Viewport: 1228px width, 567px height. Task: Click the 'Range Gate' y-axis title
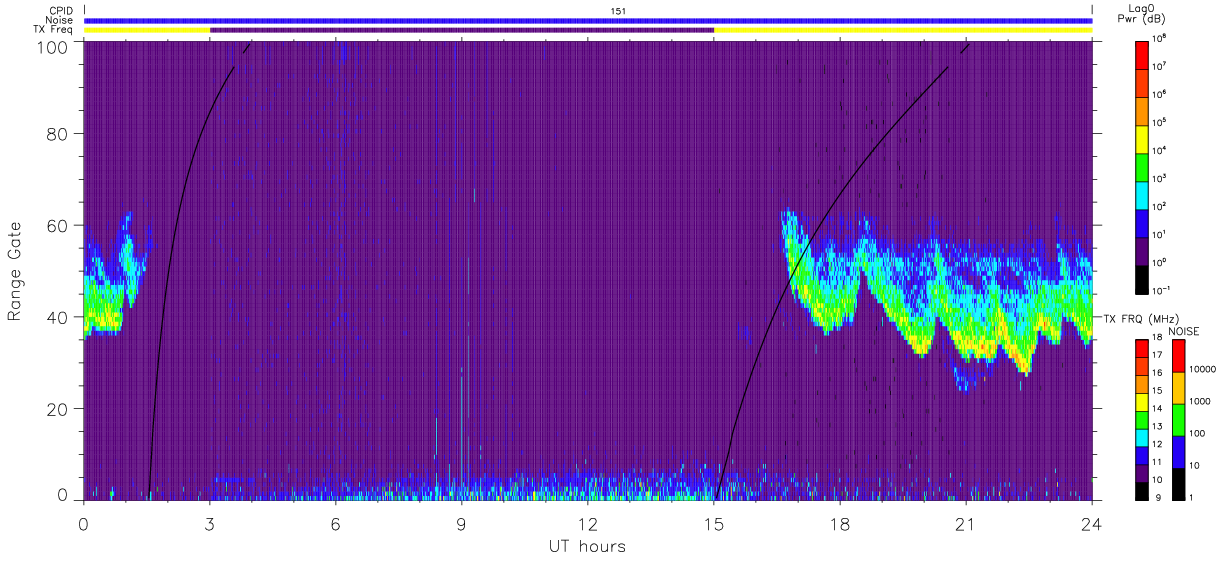coord(15,270)
